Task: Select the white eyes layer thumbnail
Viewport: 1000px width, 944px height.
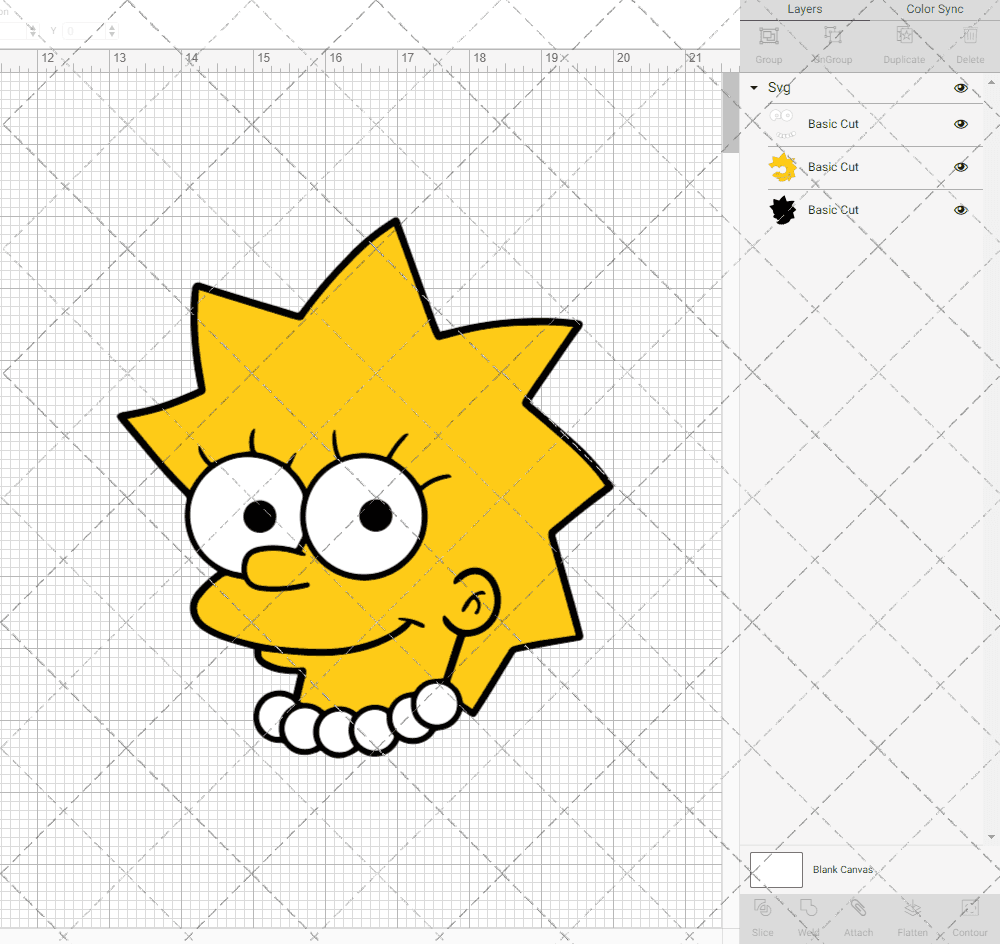Action: (782, 124)
